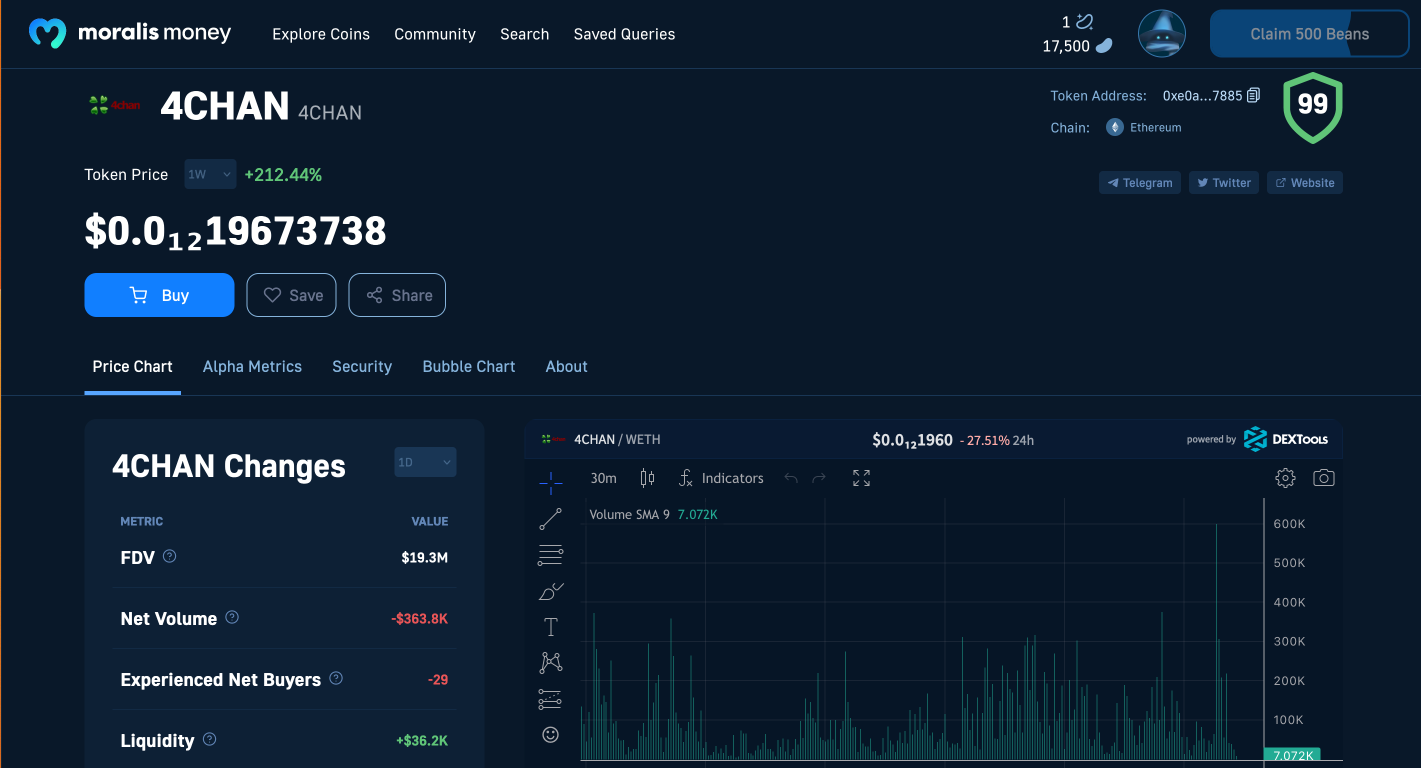This screenshot has width=1421, height=768.
Task: Open the Indicators menu
Action: (721, 478)
